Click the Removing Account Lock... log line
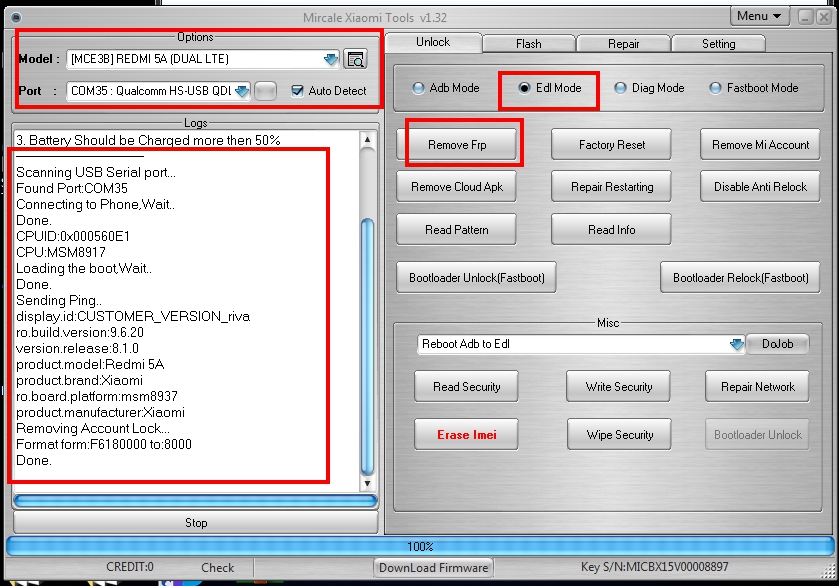This screenshot has height=586, width=839. (93, 429)
